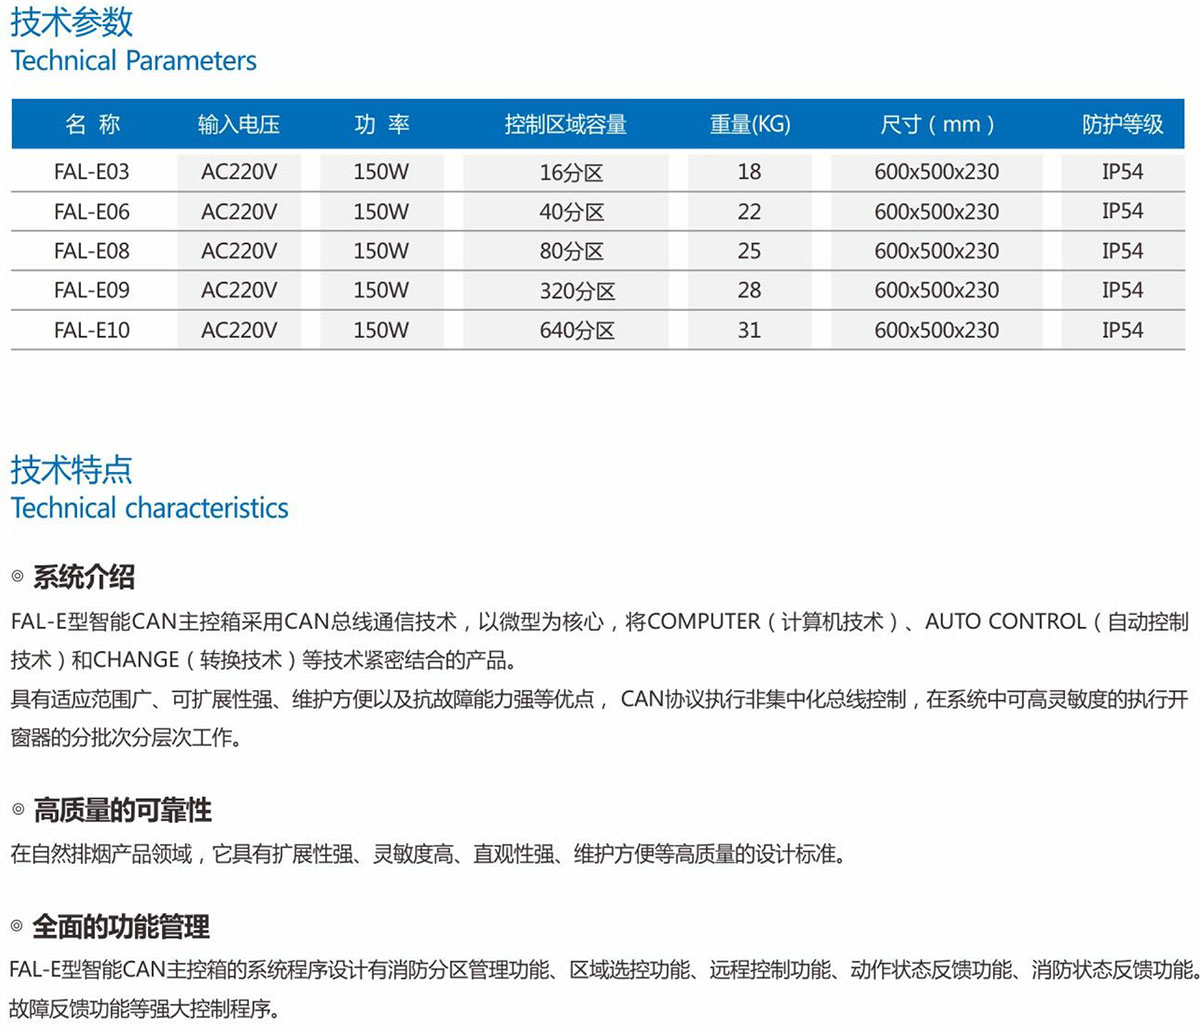Image resolution: width=1200 pixels, height=1028 pixels.
Task: Select the 320分区 capacity cell
Action: click(x=577, y=291)
